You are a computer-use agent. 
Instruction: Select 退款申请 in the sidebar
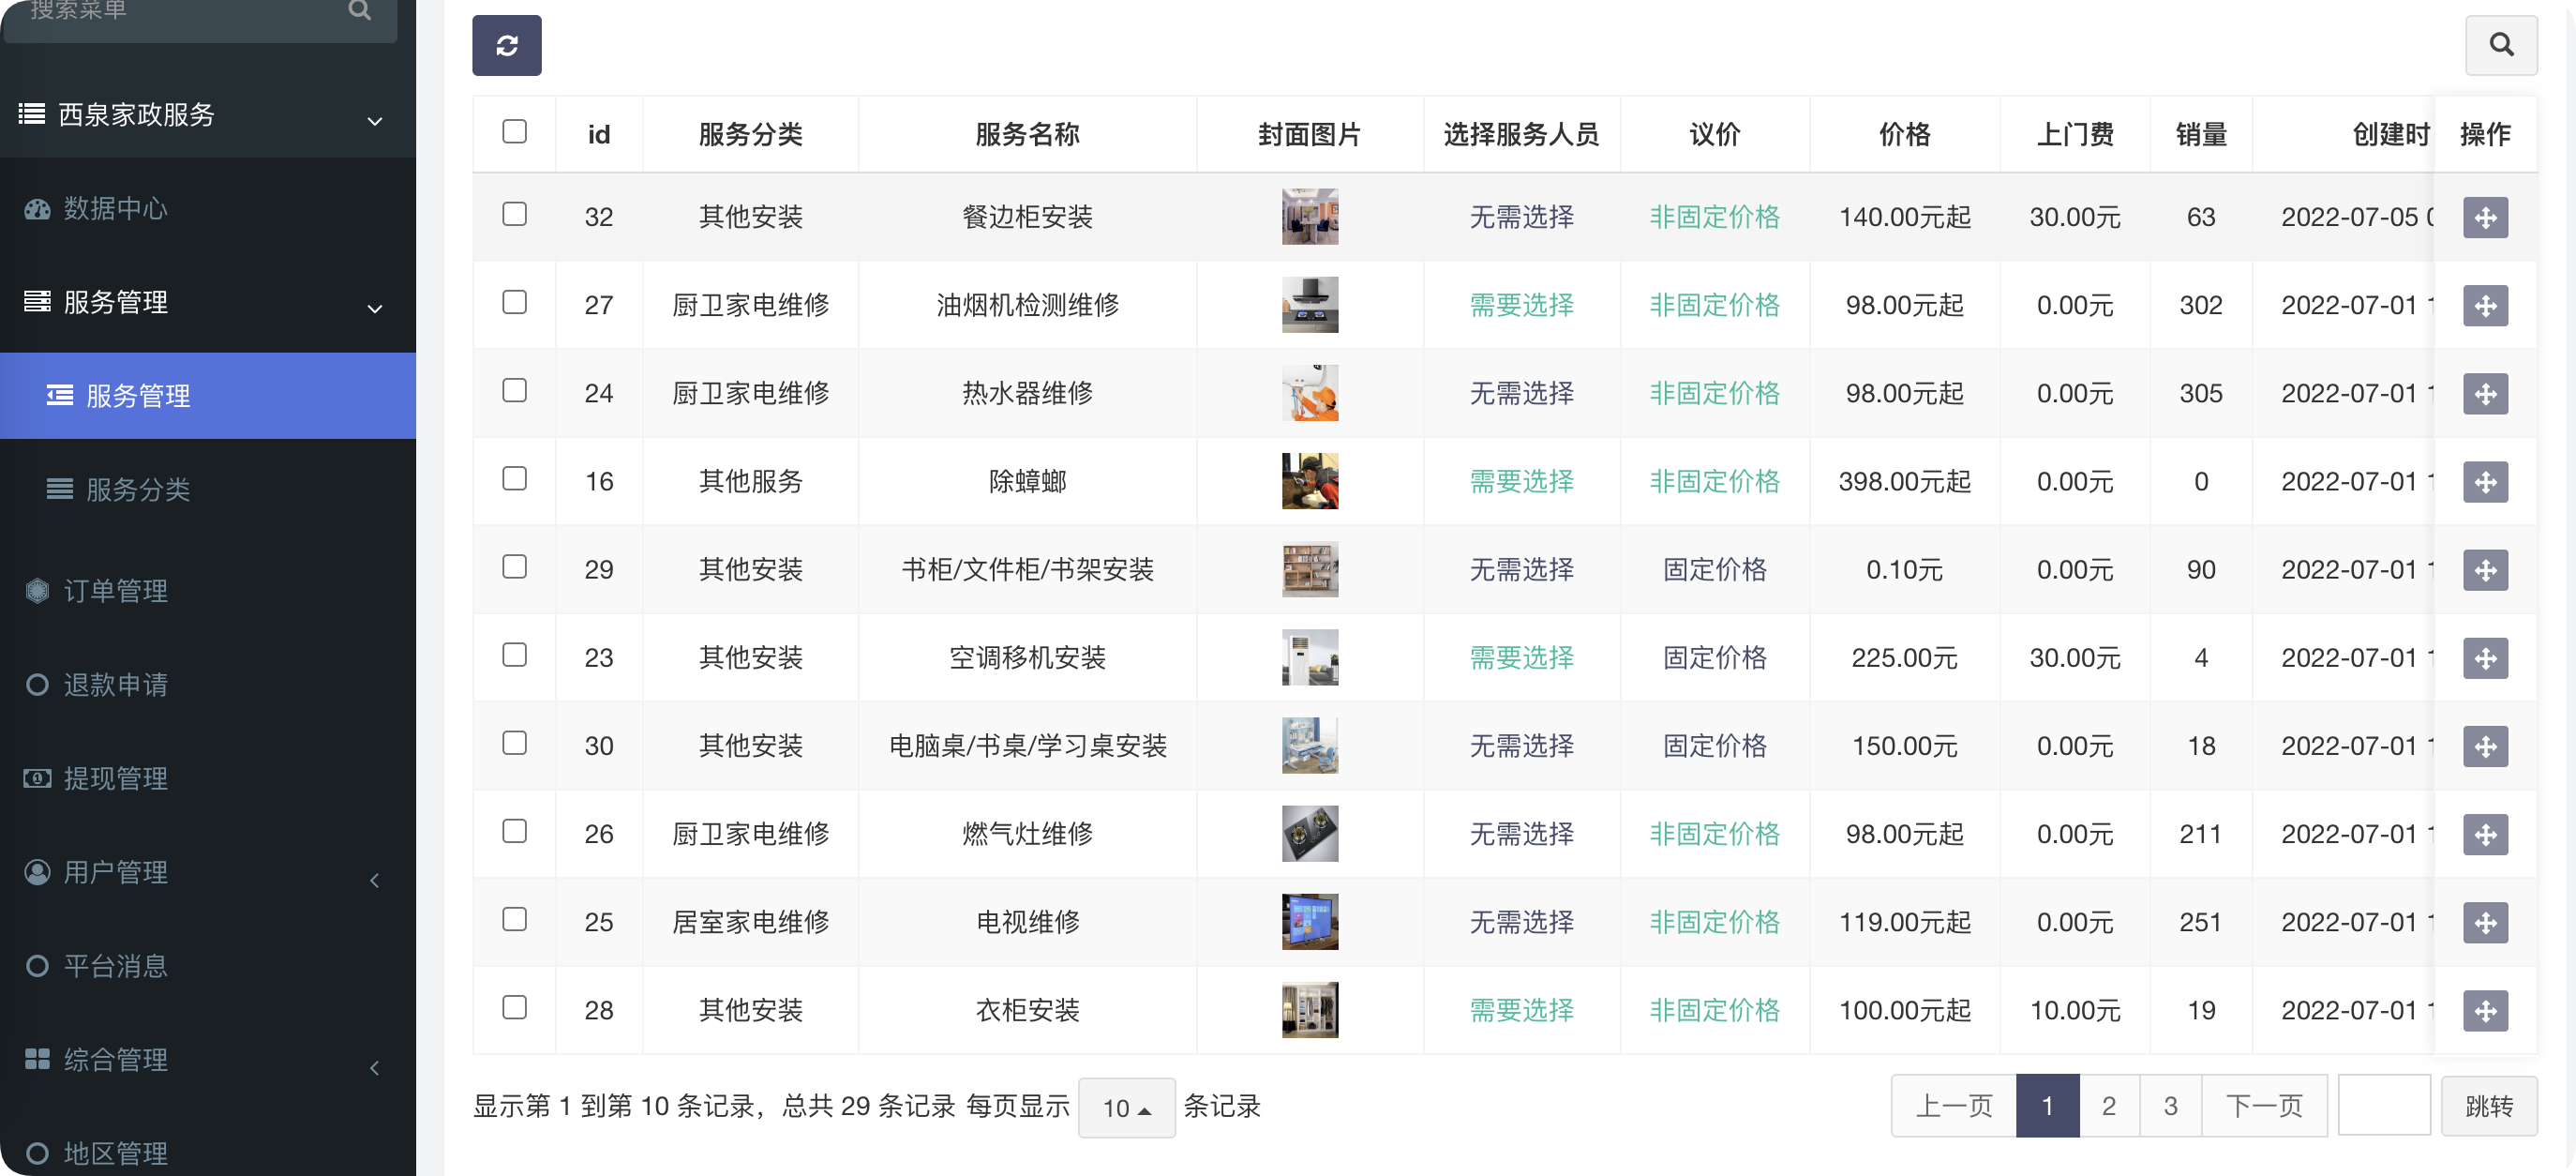[x=115, y=685]
